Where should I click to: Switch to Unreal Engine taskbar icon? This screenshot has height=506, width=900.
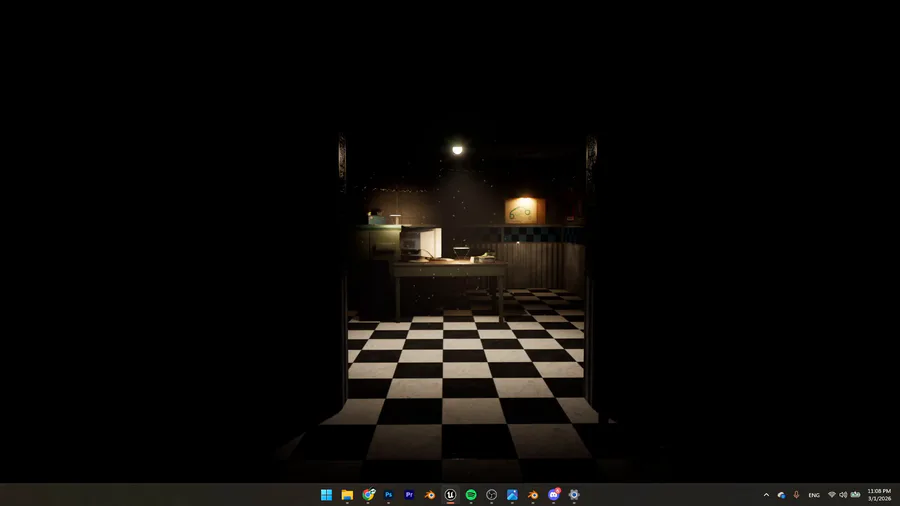[450, 495]
